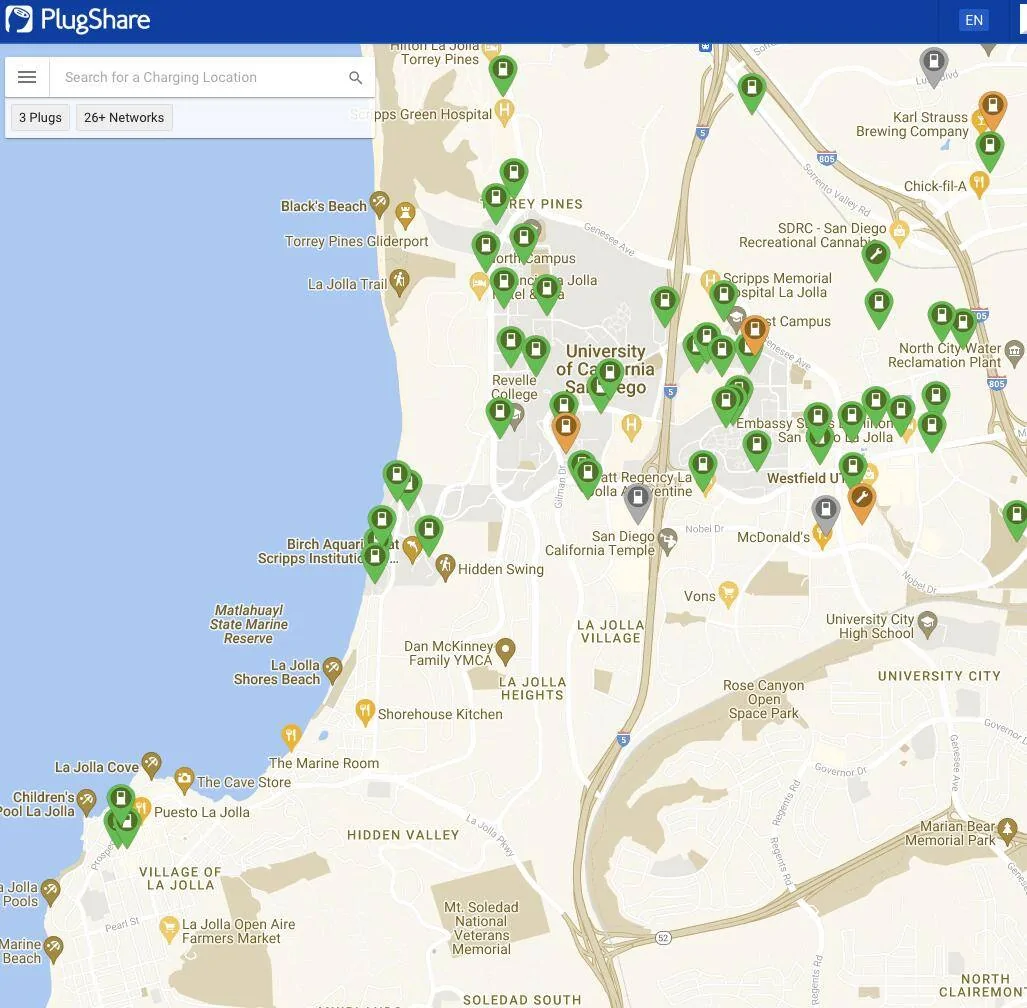Screen dimensions: 1027x1008
Task: Click the Black's Beach map marker
Action: (x=379, y=203)
